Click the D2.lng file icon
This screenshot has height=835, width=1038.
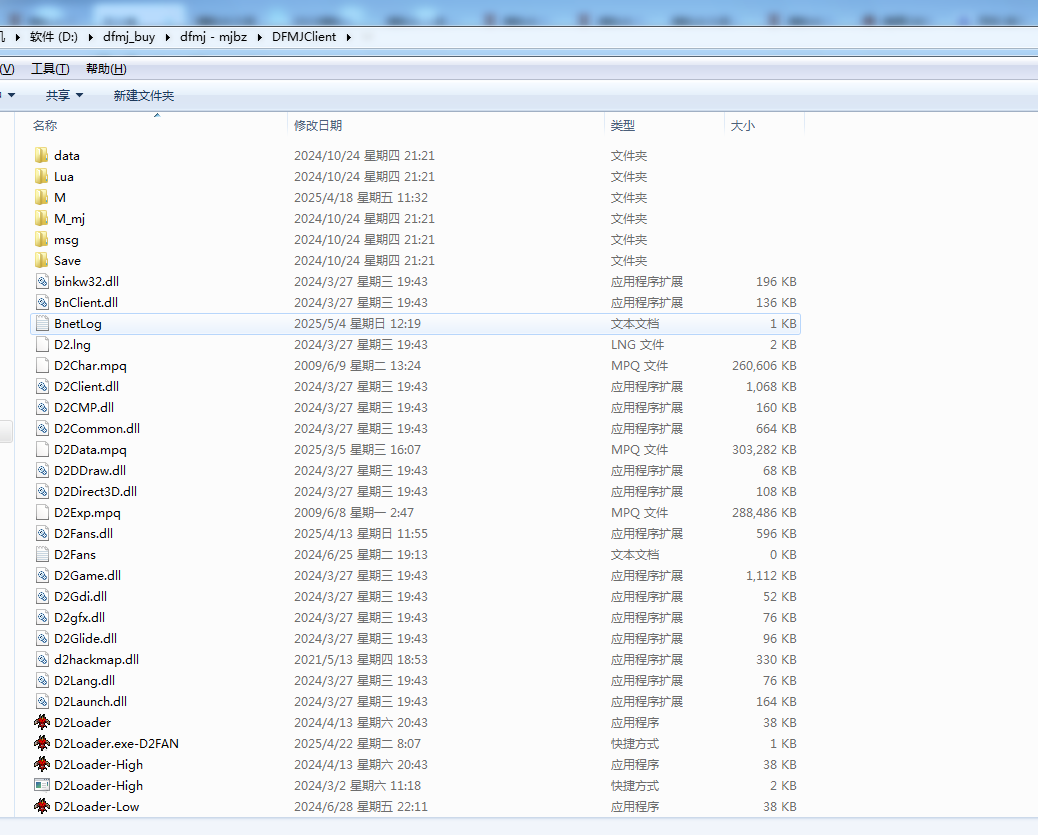tap(42, 344)
